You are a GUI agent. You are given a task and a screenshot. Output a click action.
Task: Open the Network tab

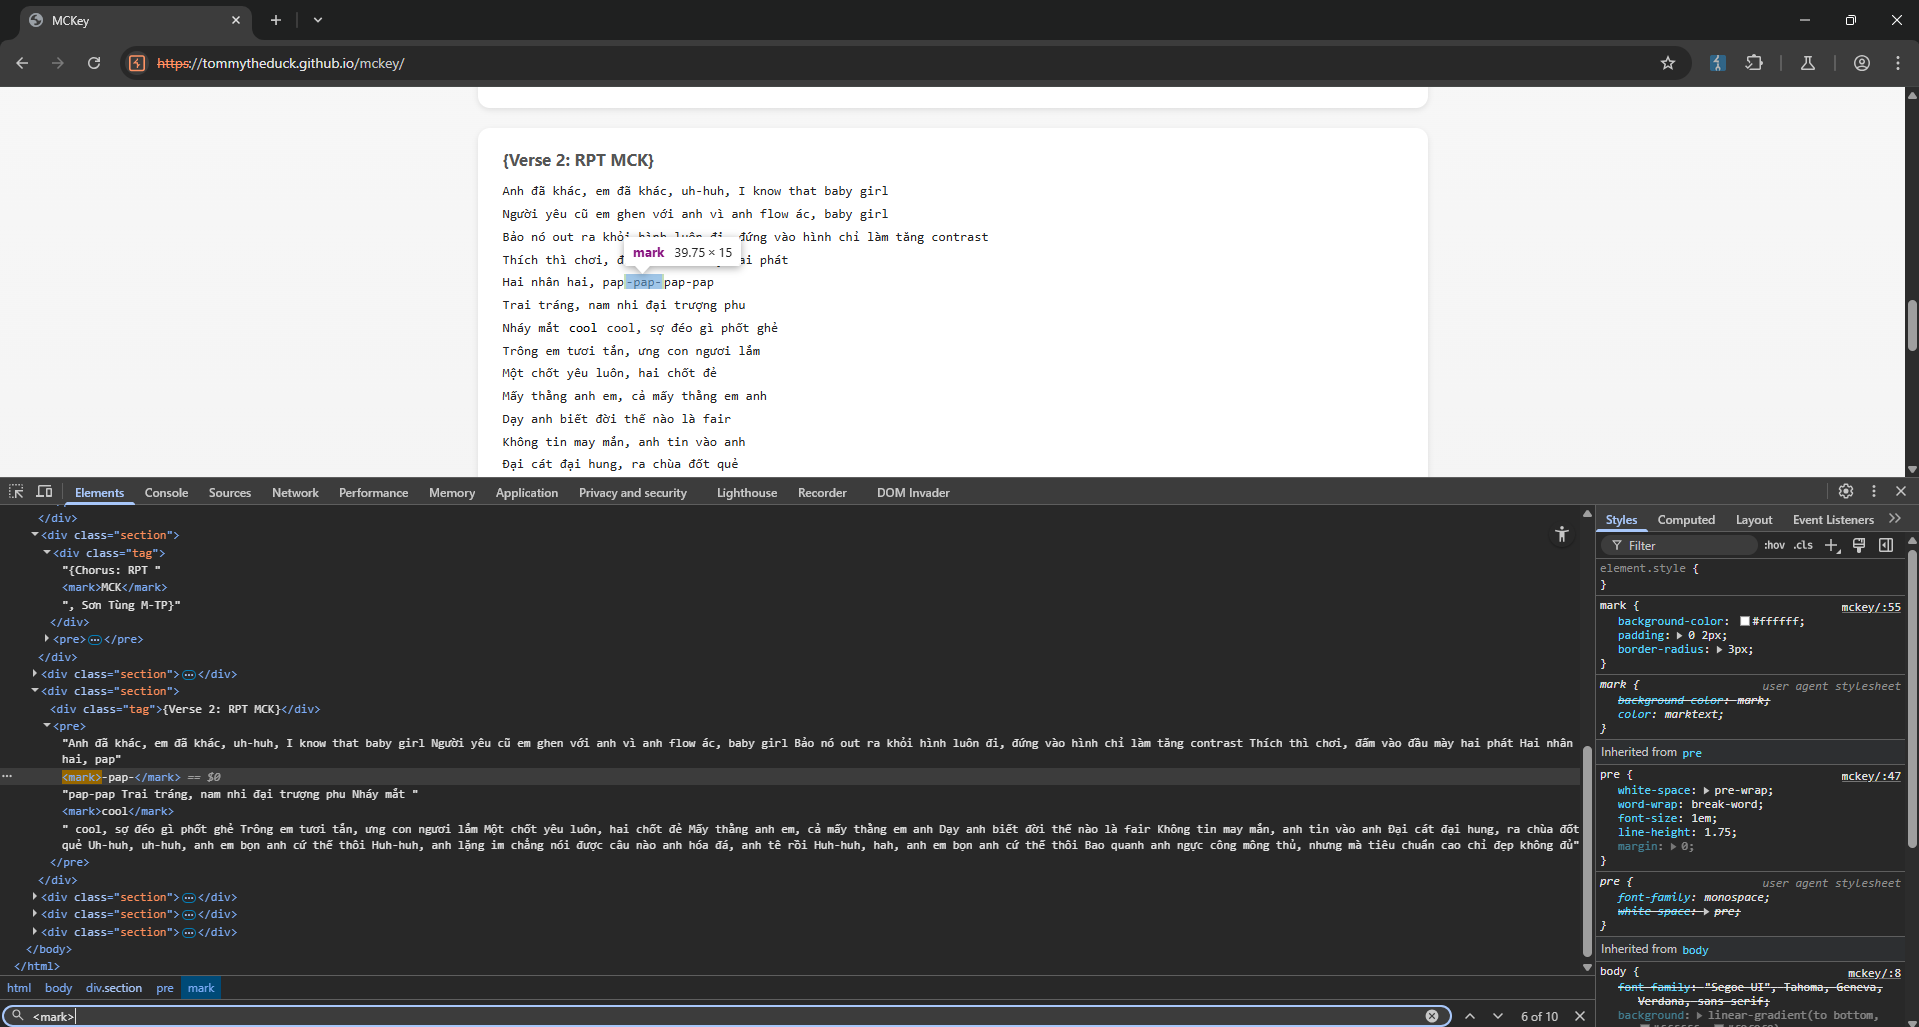[x=295, y=493]
